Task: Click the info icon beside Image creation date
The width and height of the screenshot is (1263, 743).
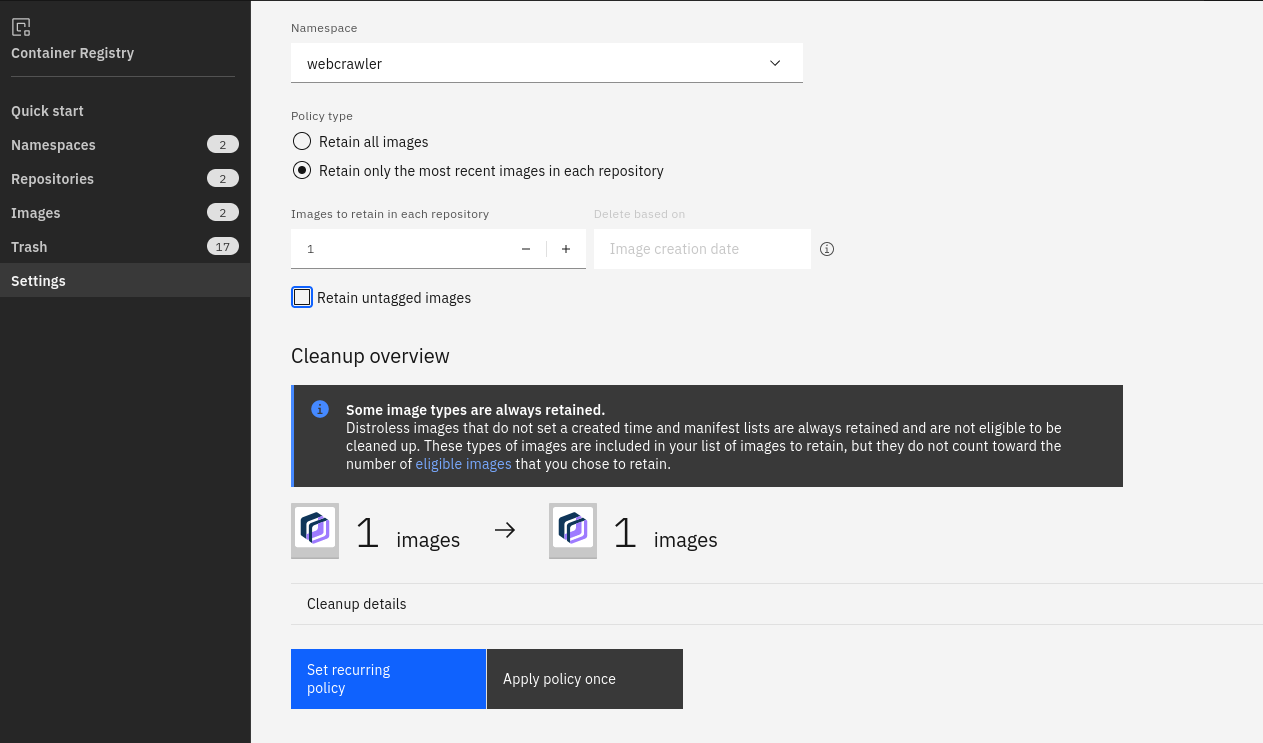Action: point(826,249)
